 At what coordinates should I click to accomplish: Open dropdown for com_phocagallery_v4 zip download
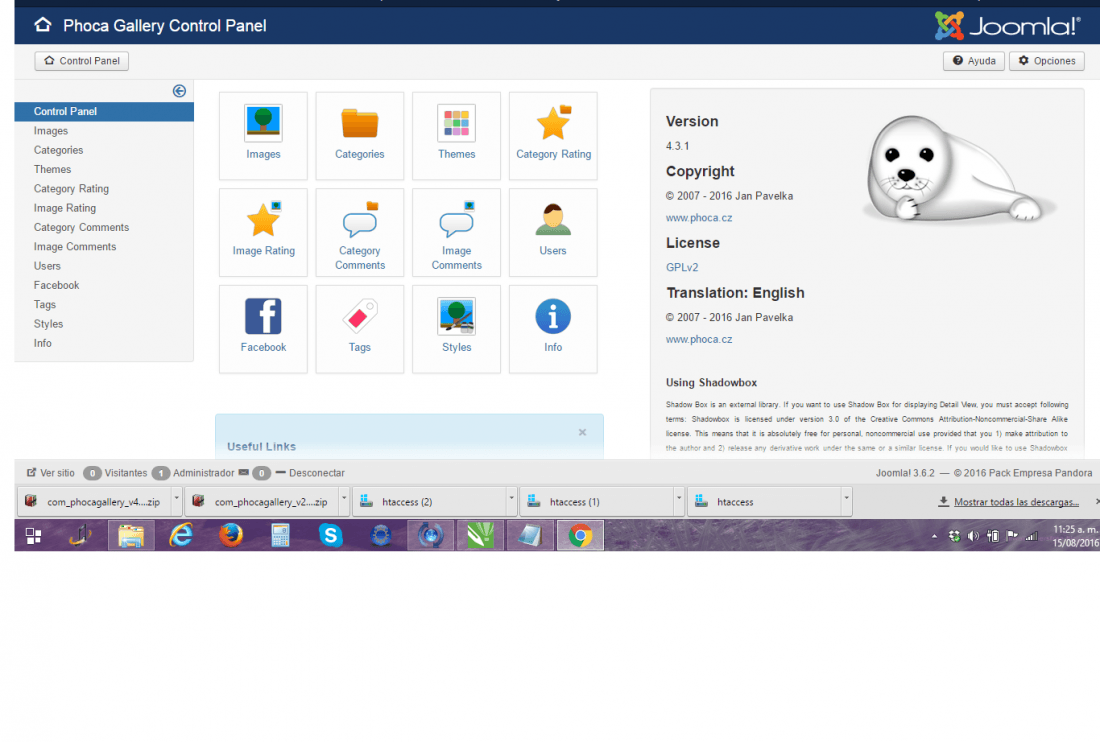177,501
